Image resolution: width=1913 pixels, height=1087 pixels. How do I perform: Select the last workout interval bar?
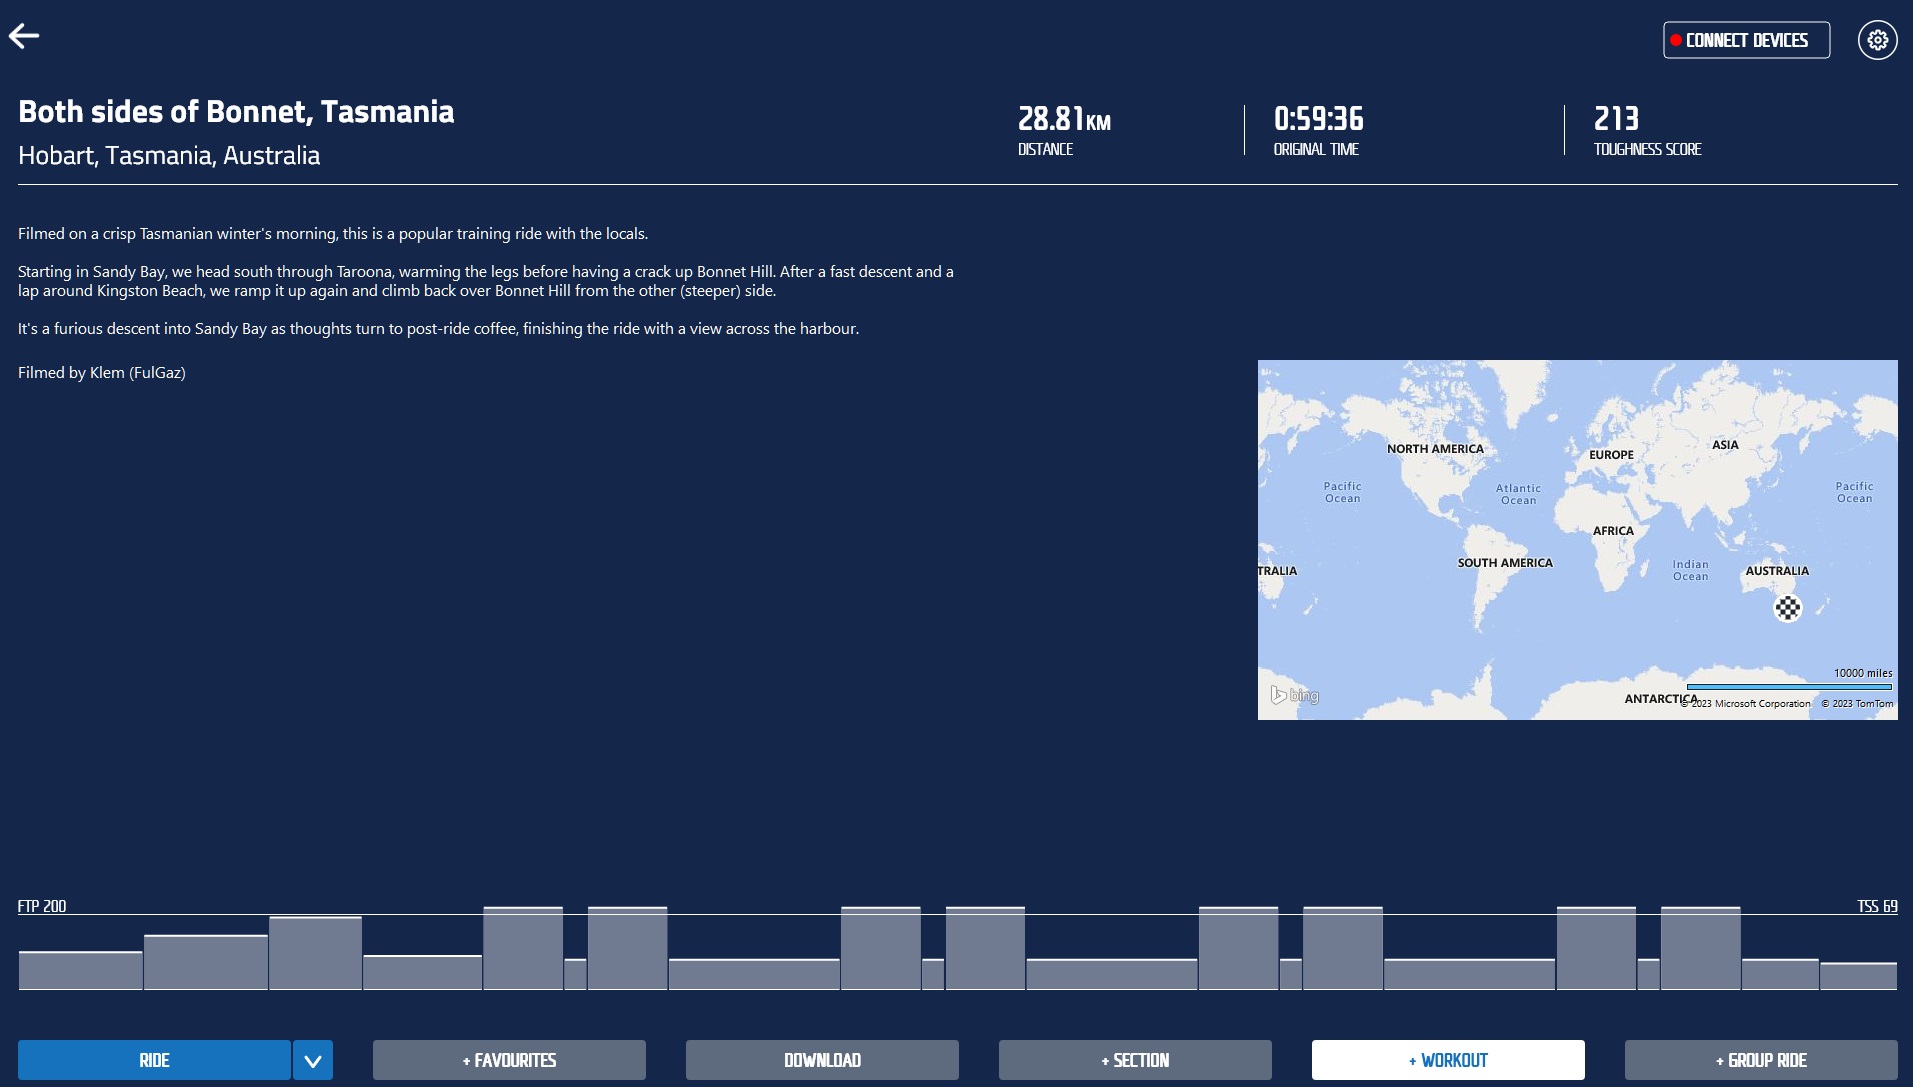(1858, 976)
